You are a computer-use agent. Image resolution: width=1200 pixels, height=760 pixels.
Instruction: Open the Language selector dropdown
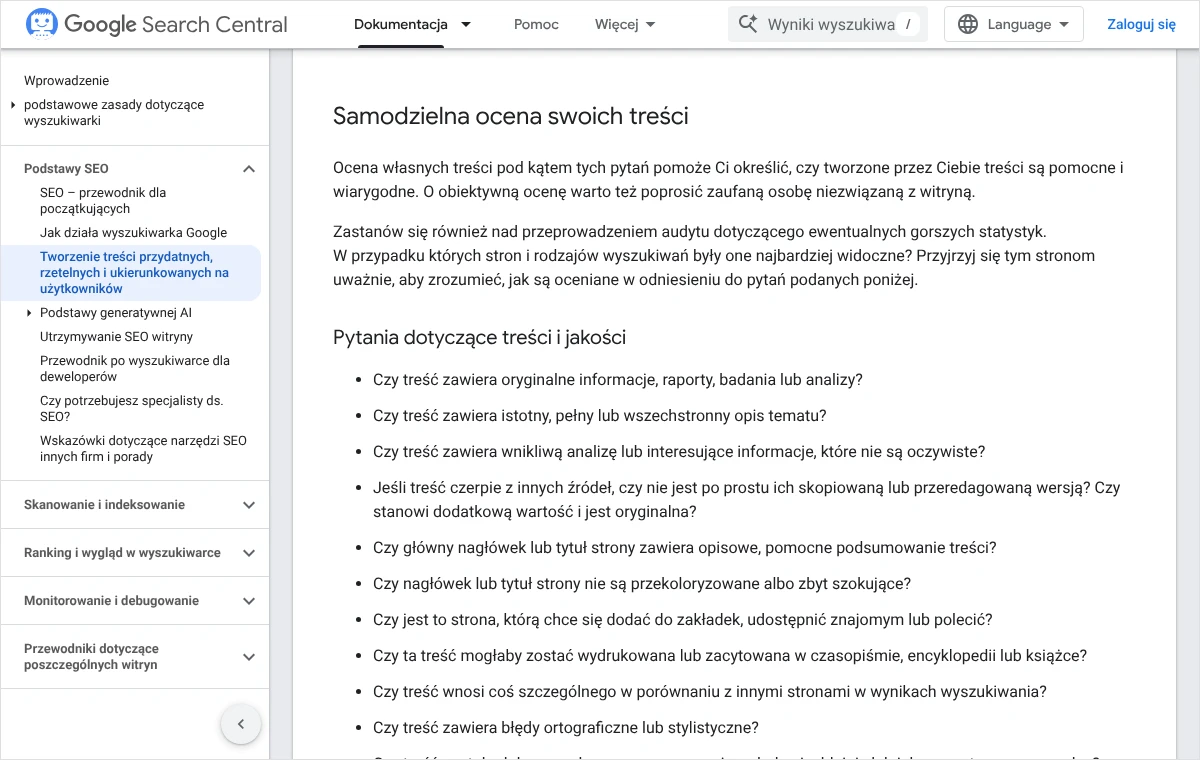[1014, 24]
